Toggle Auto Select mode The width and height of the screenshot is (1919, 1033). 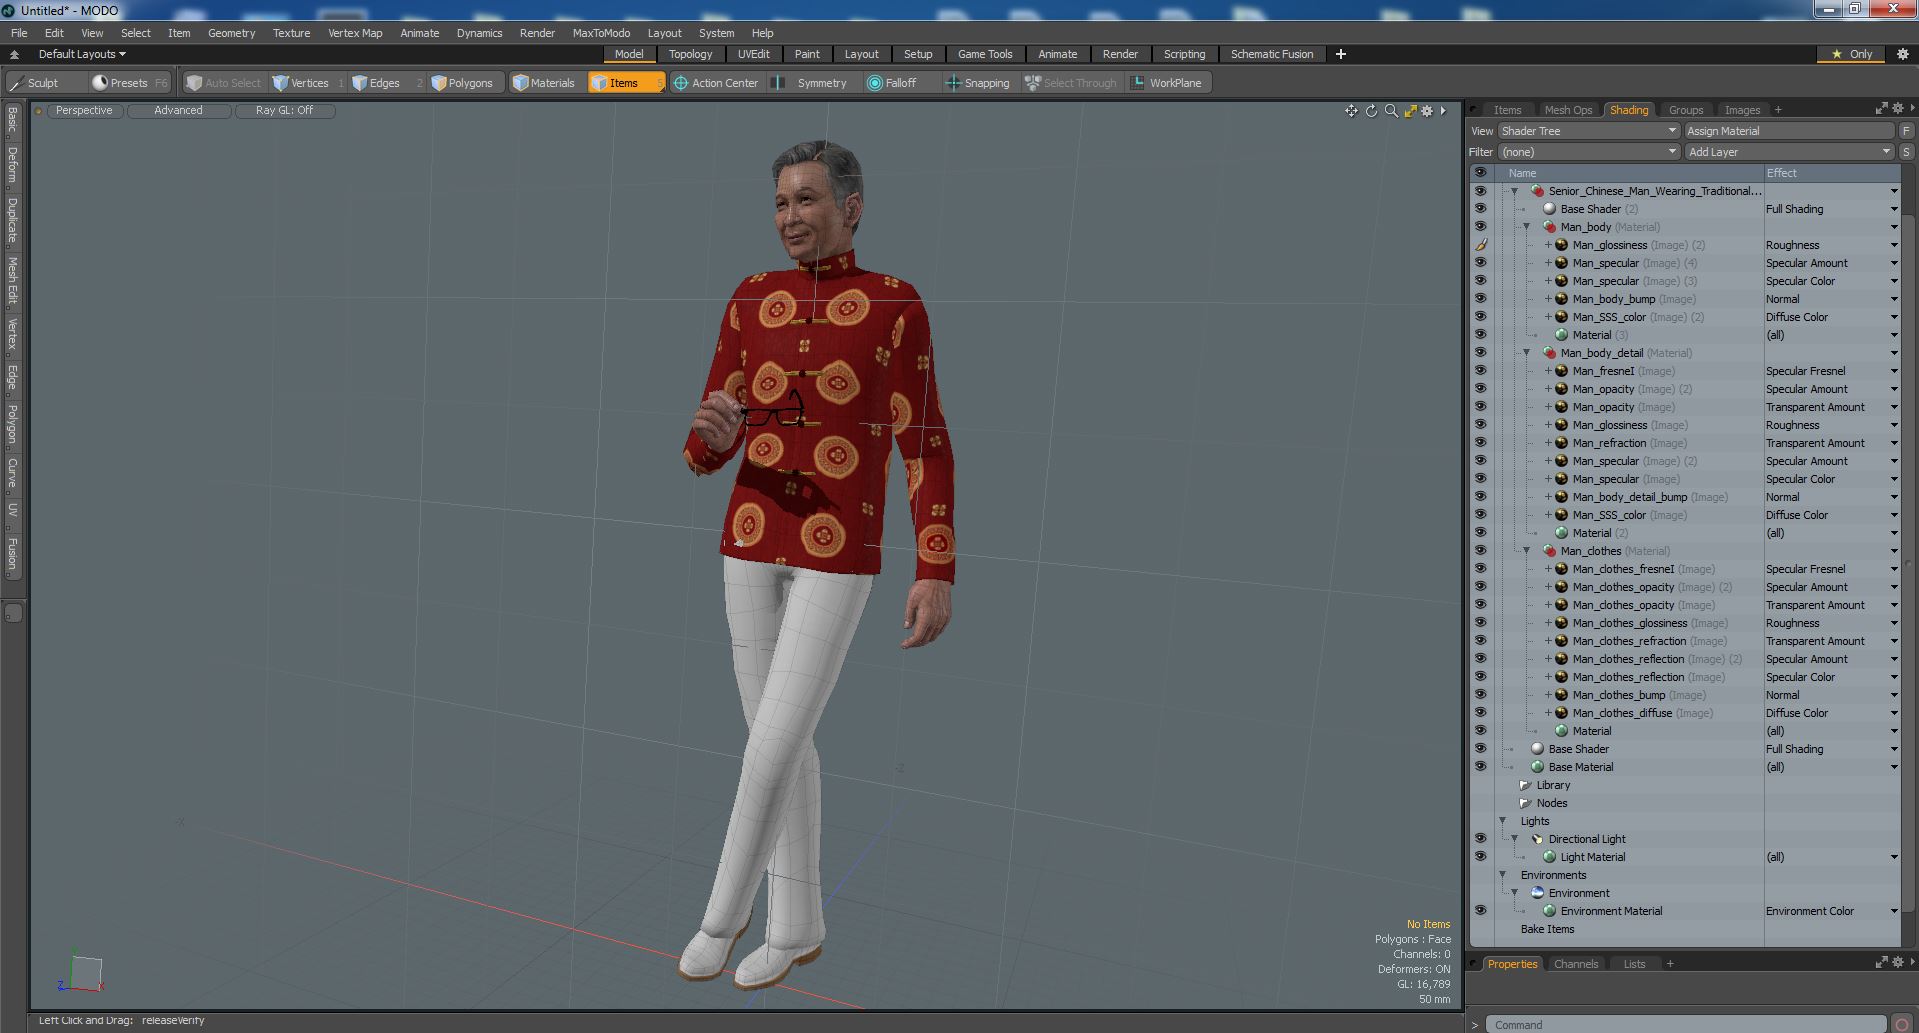(224, 83)
